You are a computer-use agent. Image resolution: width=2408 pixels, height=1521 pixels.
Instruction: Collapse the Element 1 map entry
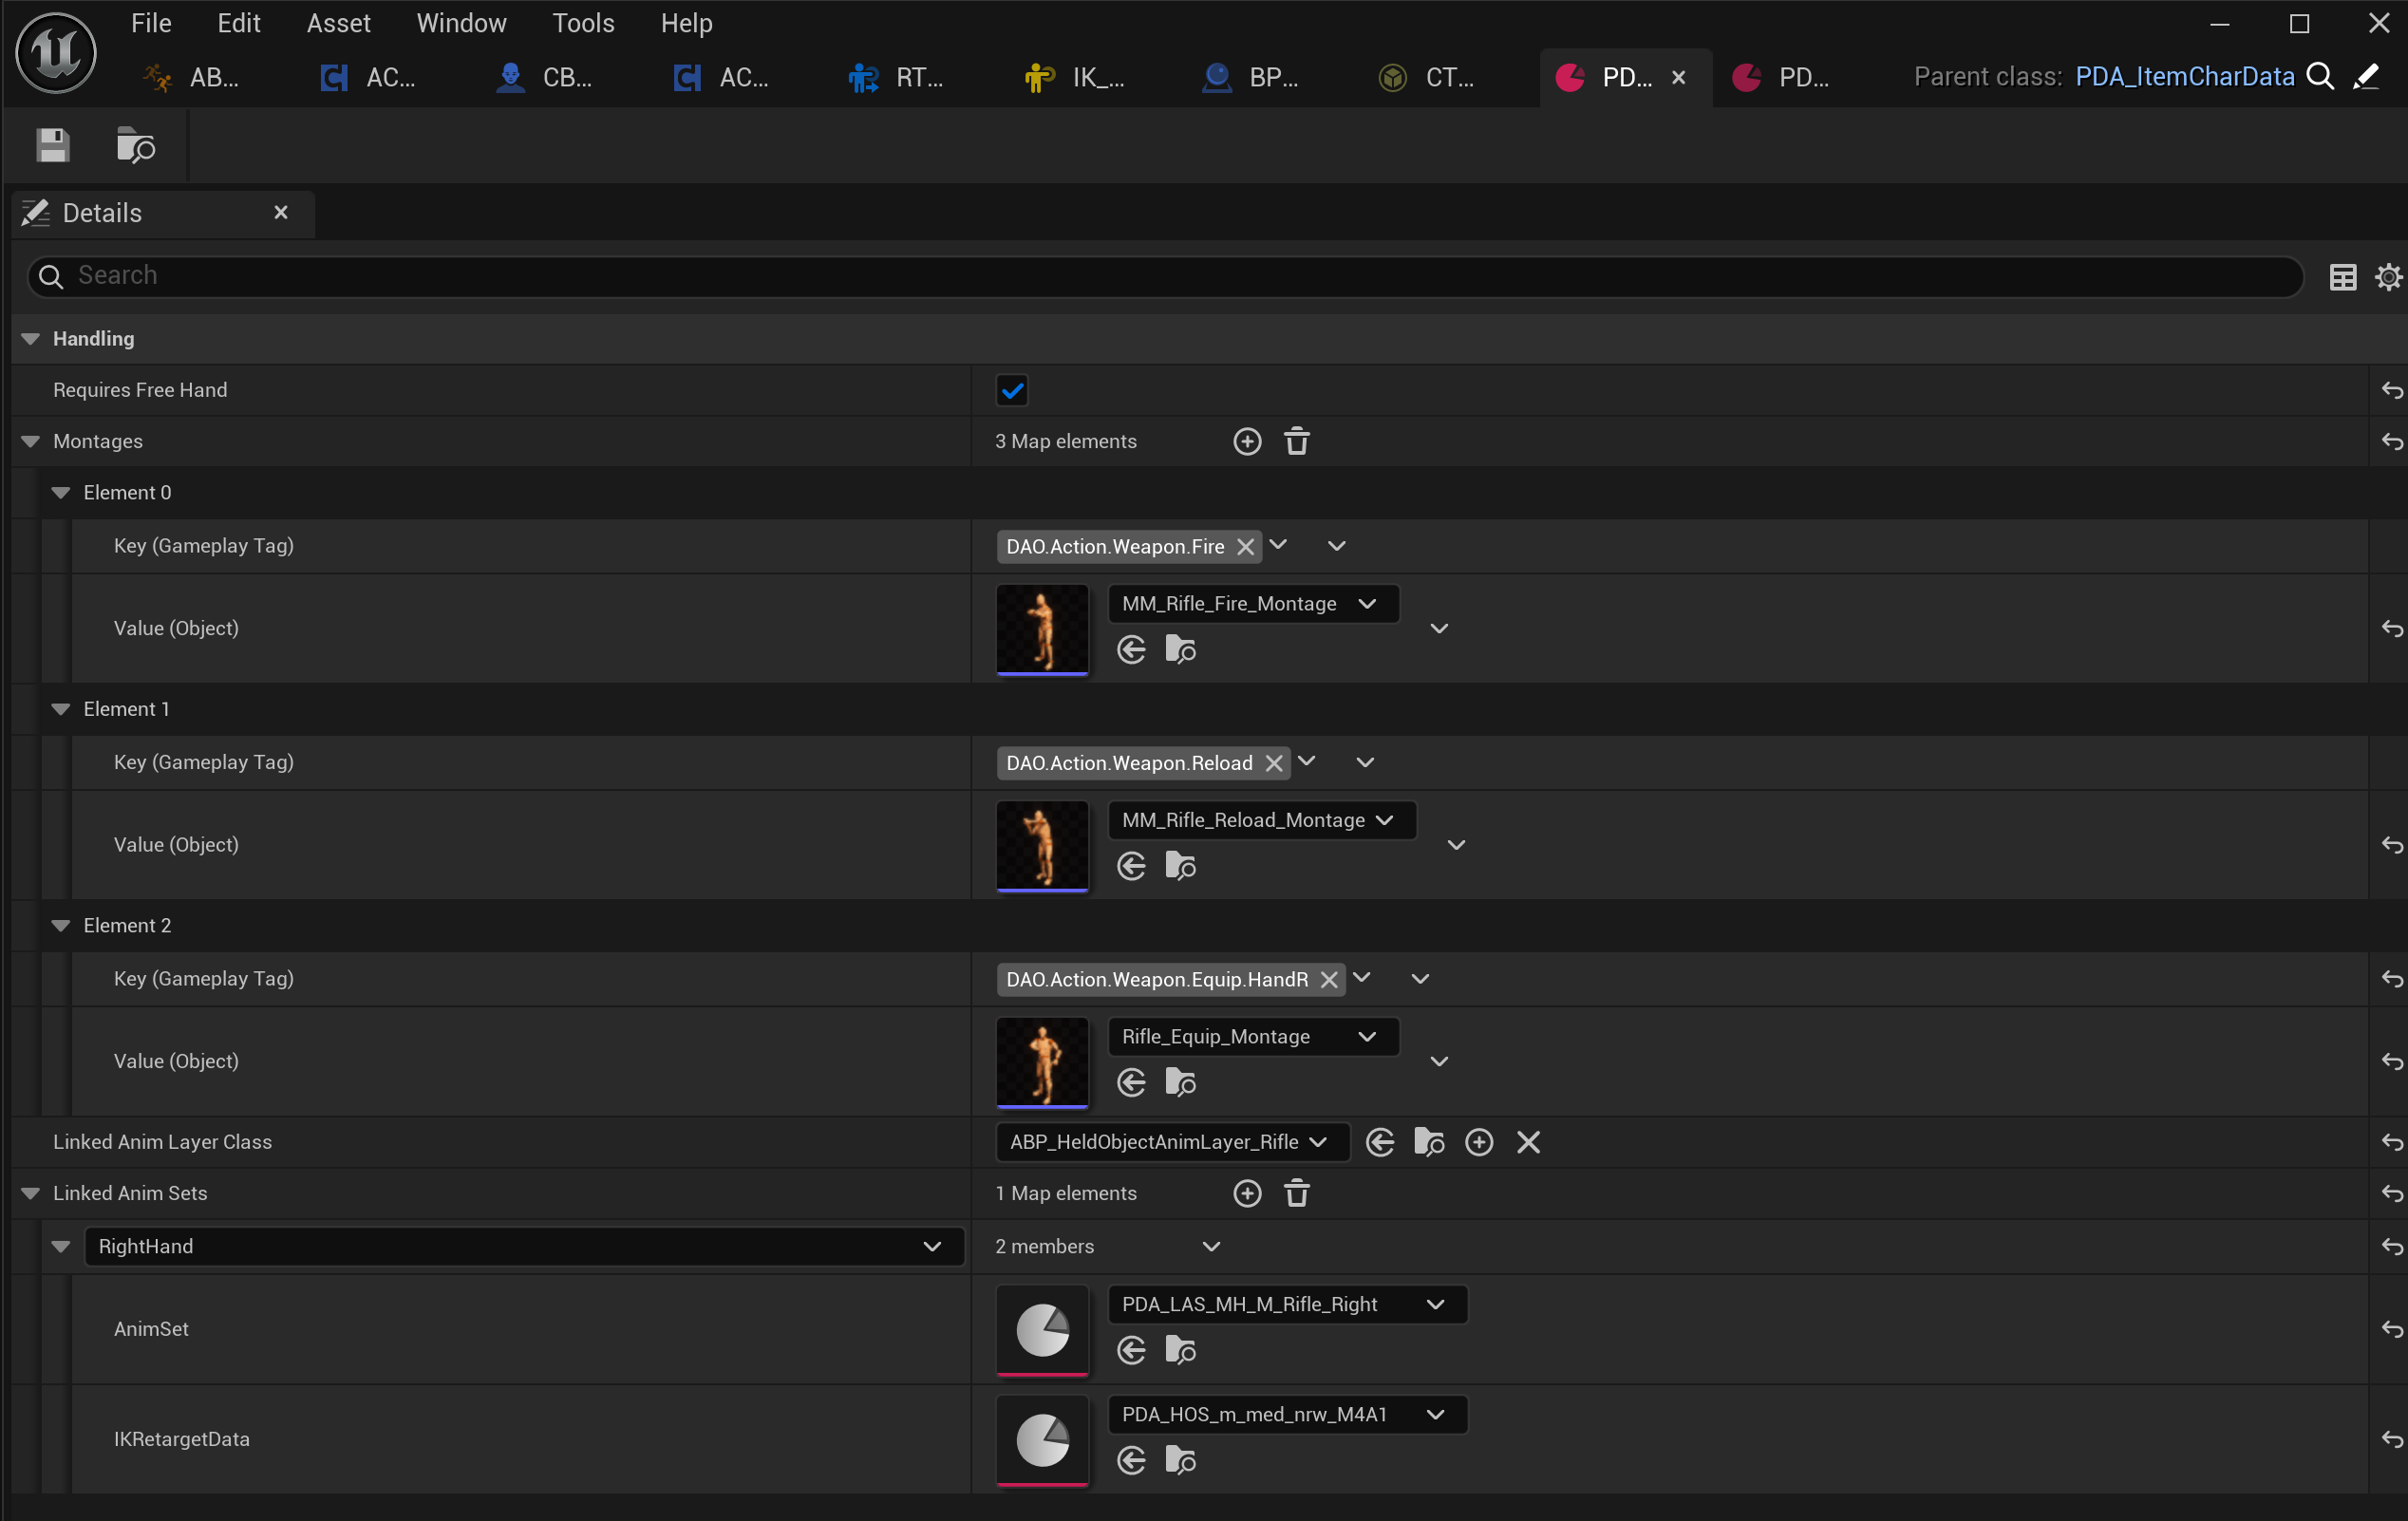(x=61, y=709)
